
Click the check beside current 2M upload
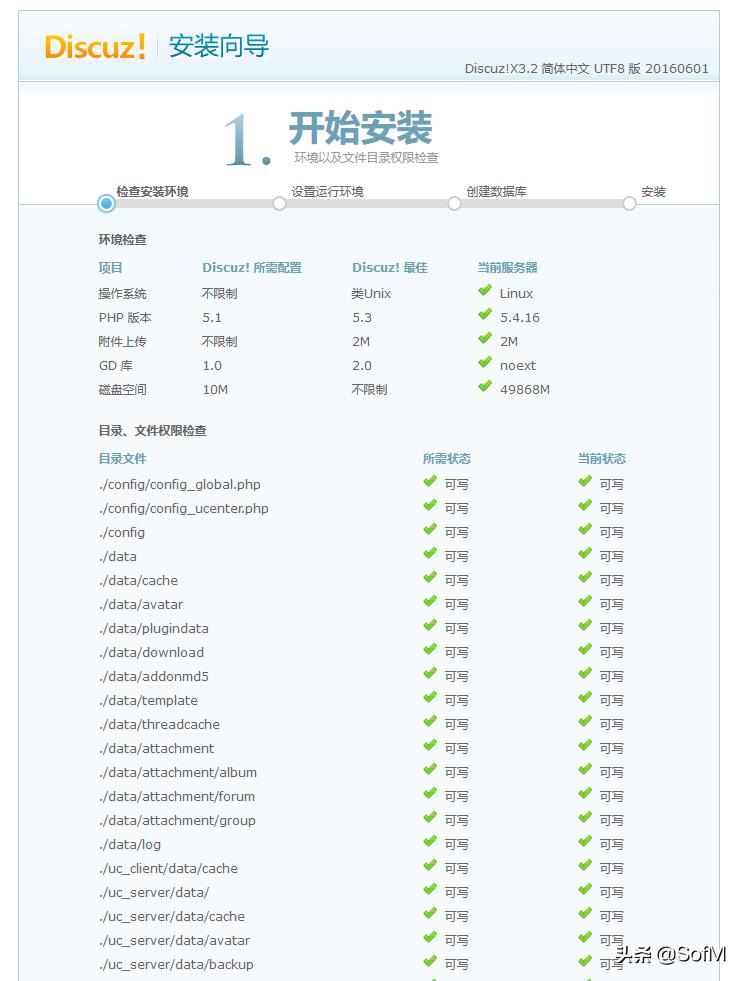tap(485, 338)
